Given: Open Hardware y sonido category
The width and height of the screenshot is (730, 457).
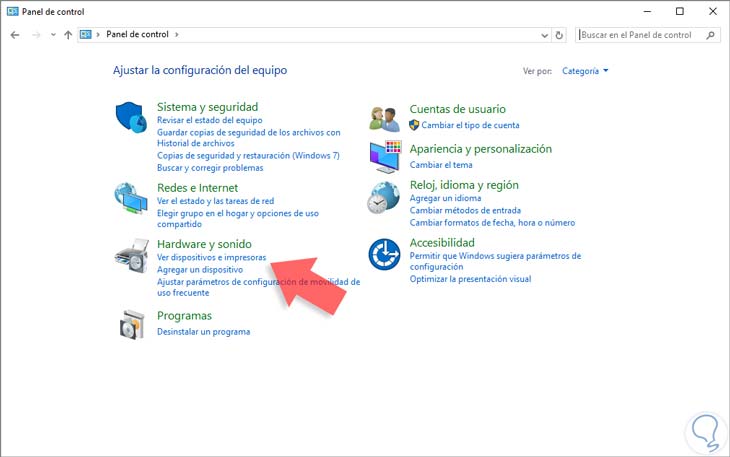Looking at the screenshot, I should (x=204, y=244).
